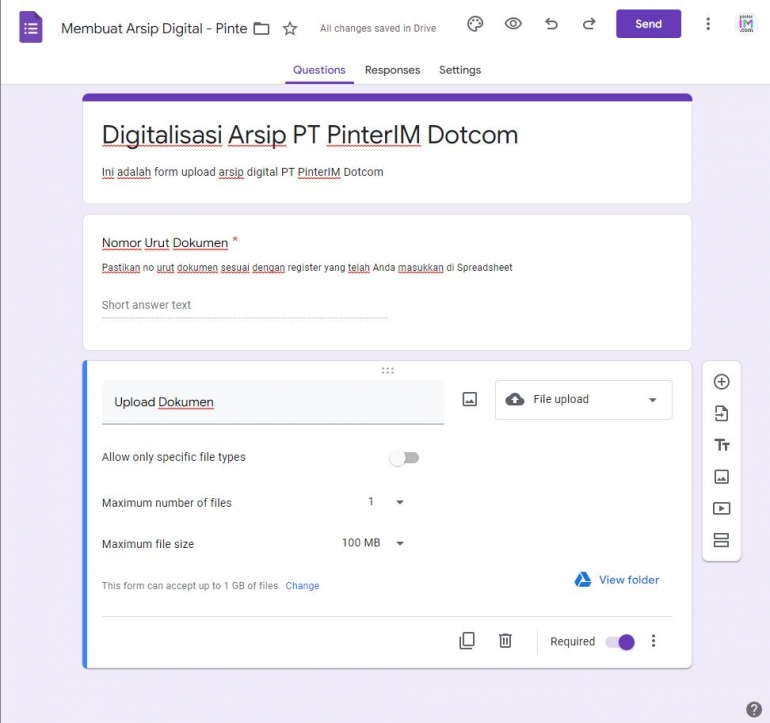Duplicate the Upload Dokumen question

(x=467, y=640)
